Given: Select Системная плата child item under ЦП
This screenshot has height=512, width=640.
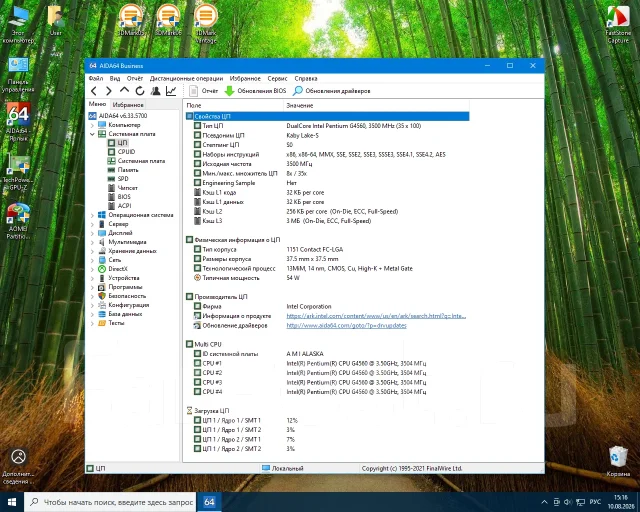Looking at the screenshot, I should click(x=136, y=161).
